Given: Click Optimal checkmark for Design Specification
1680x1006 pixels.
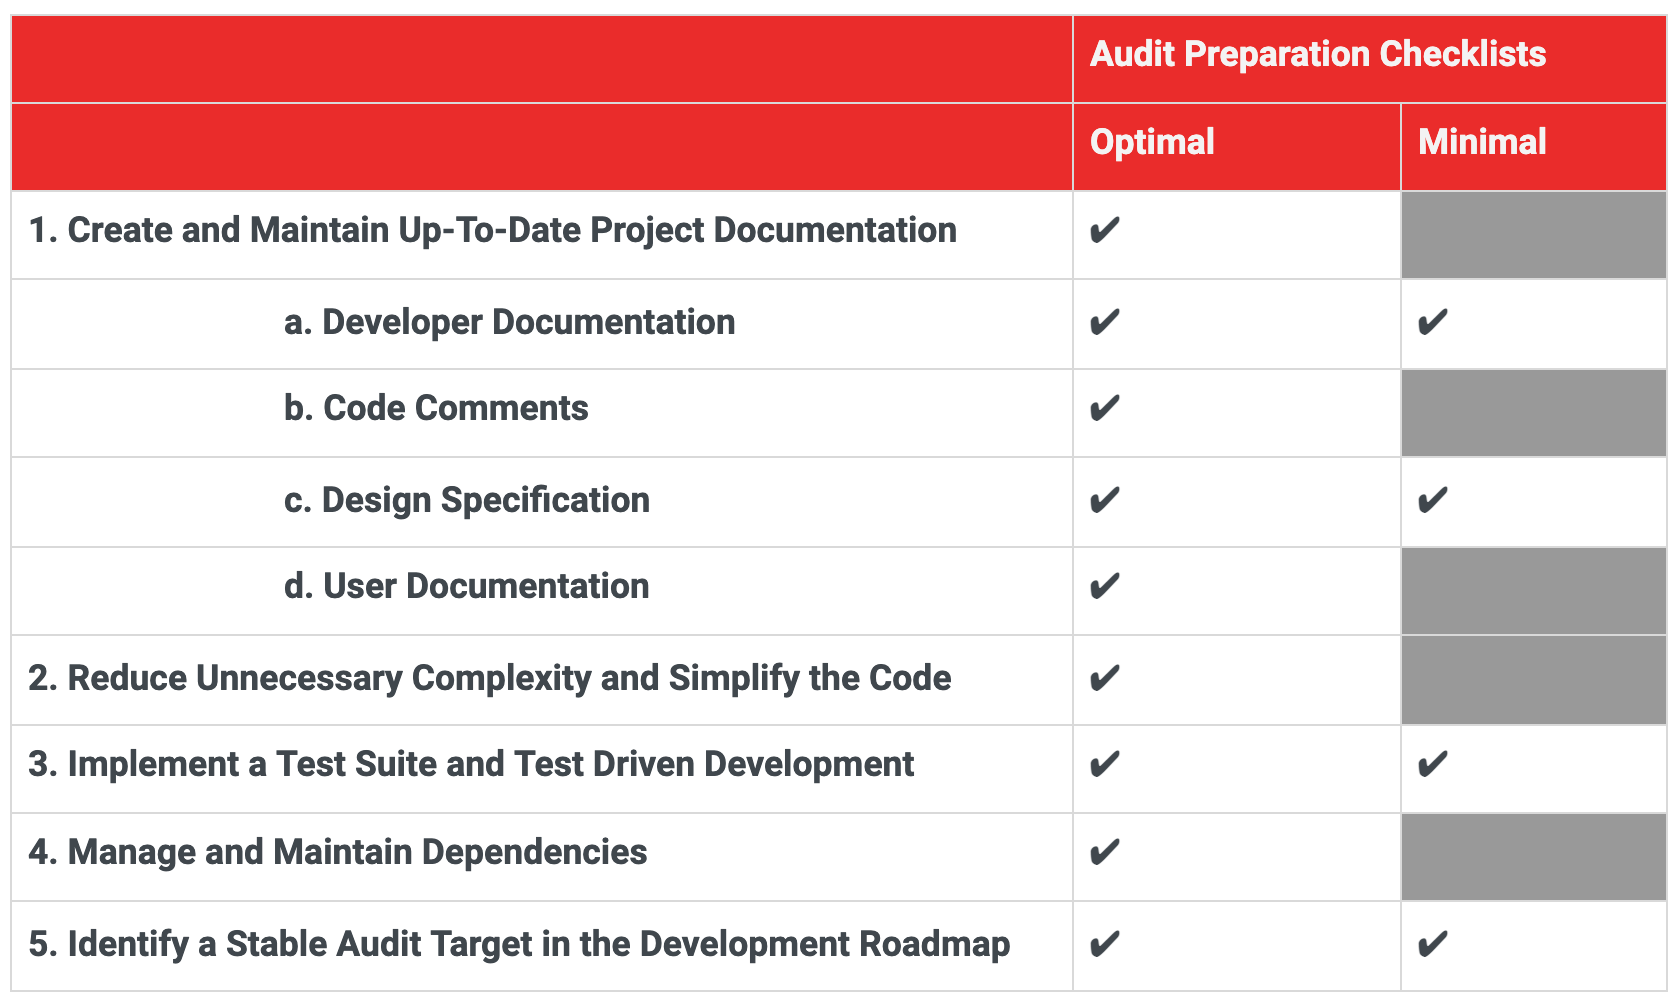Looking at the screenshot, I should [x=1105, y=501].
